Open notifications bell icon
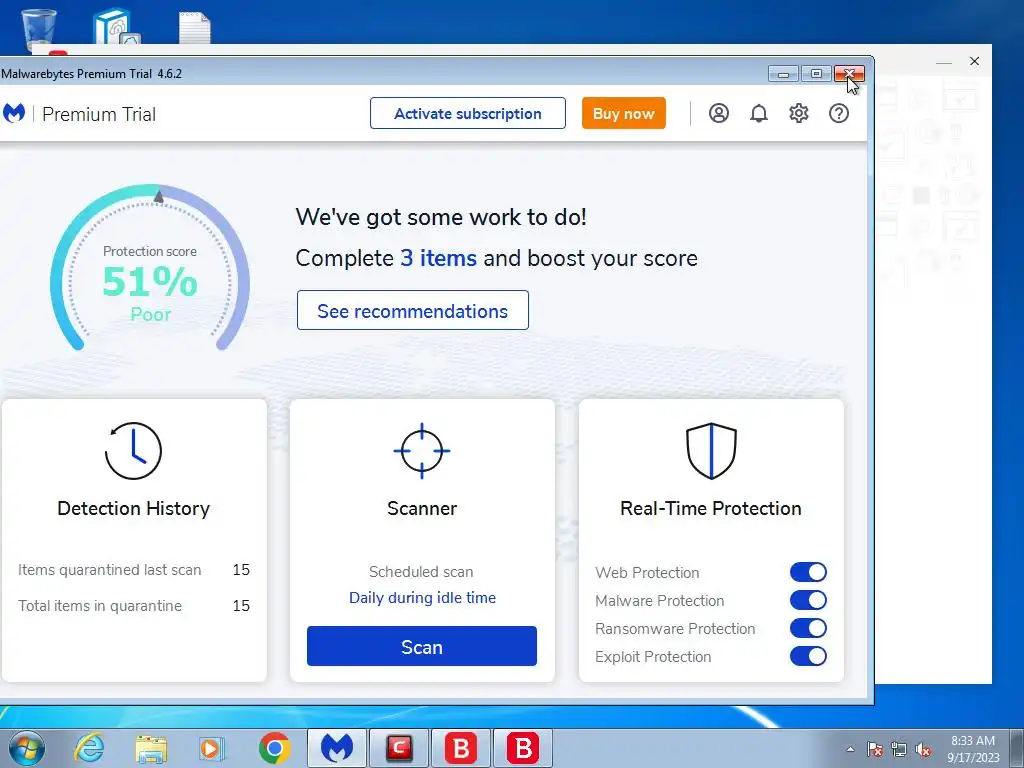The width and height of the screenshot is (1024, 768). coord(758,114)
